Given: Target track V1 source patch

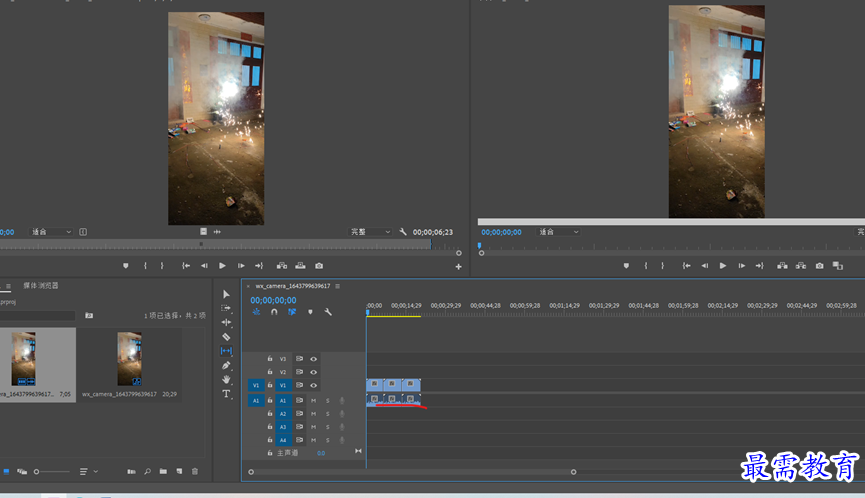Looking at the screenshot, I should click(x=256, y=385).
